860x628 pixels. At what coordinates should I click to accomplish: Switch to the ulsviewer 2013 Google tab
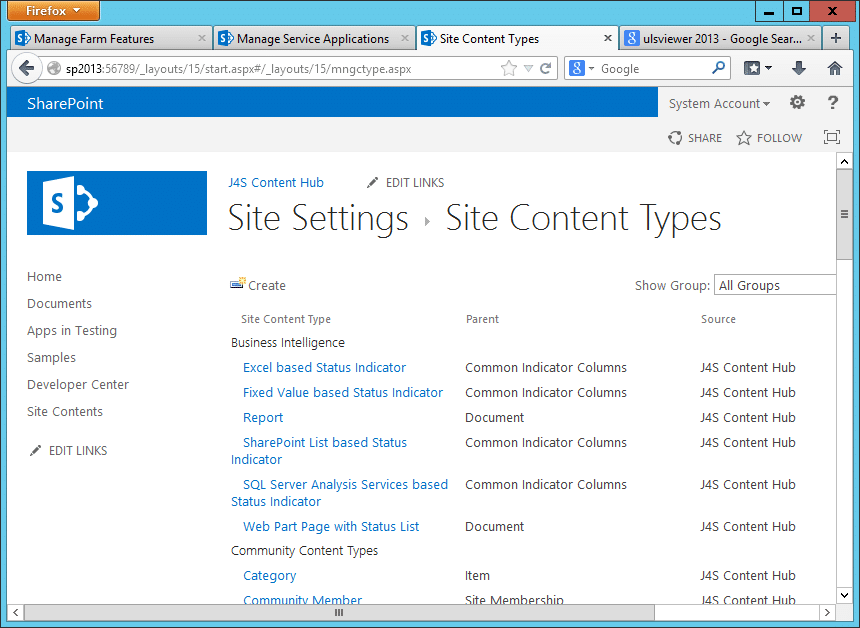coord(721,38)
